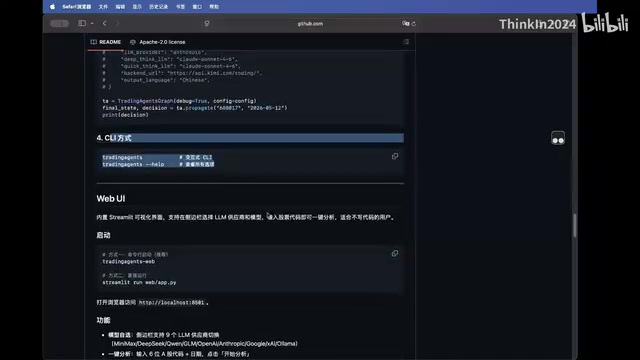Screen dimensions: 640x360
Task: Click the "一键分析" bullet item
Action: [179, 354]
